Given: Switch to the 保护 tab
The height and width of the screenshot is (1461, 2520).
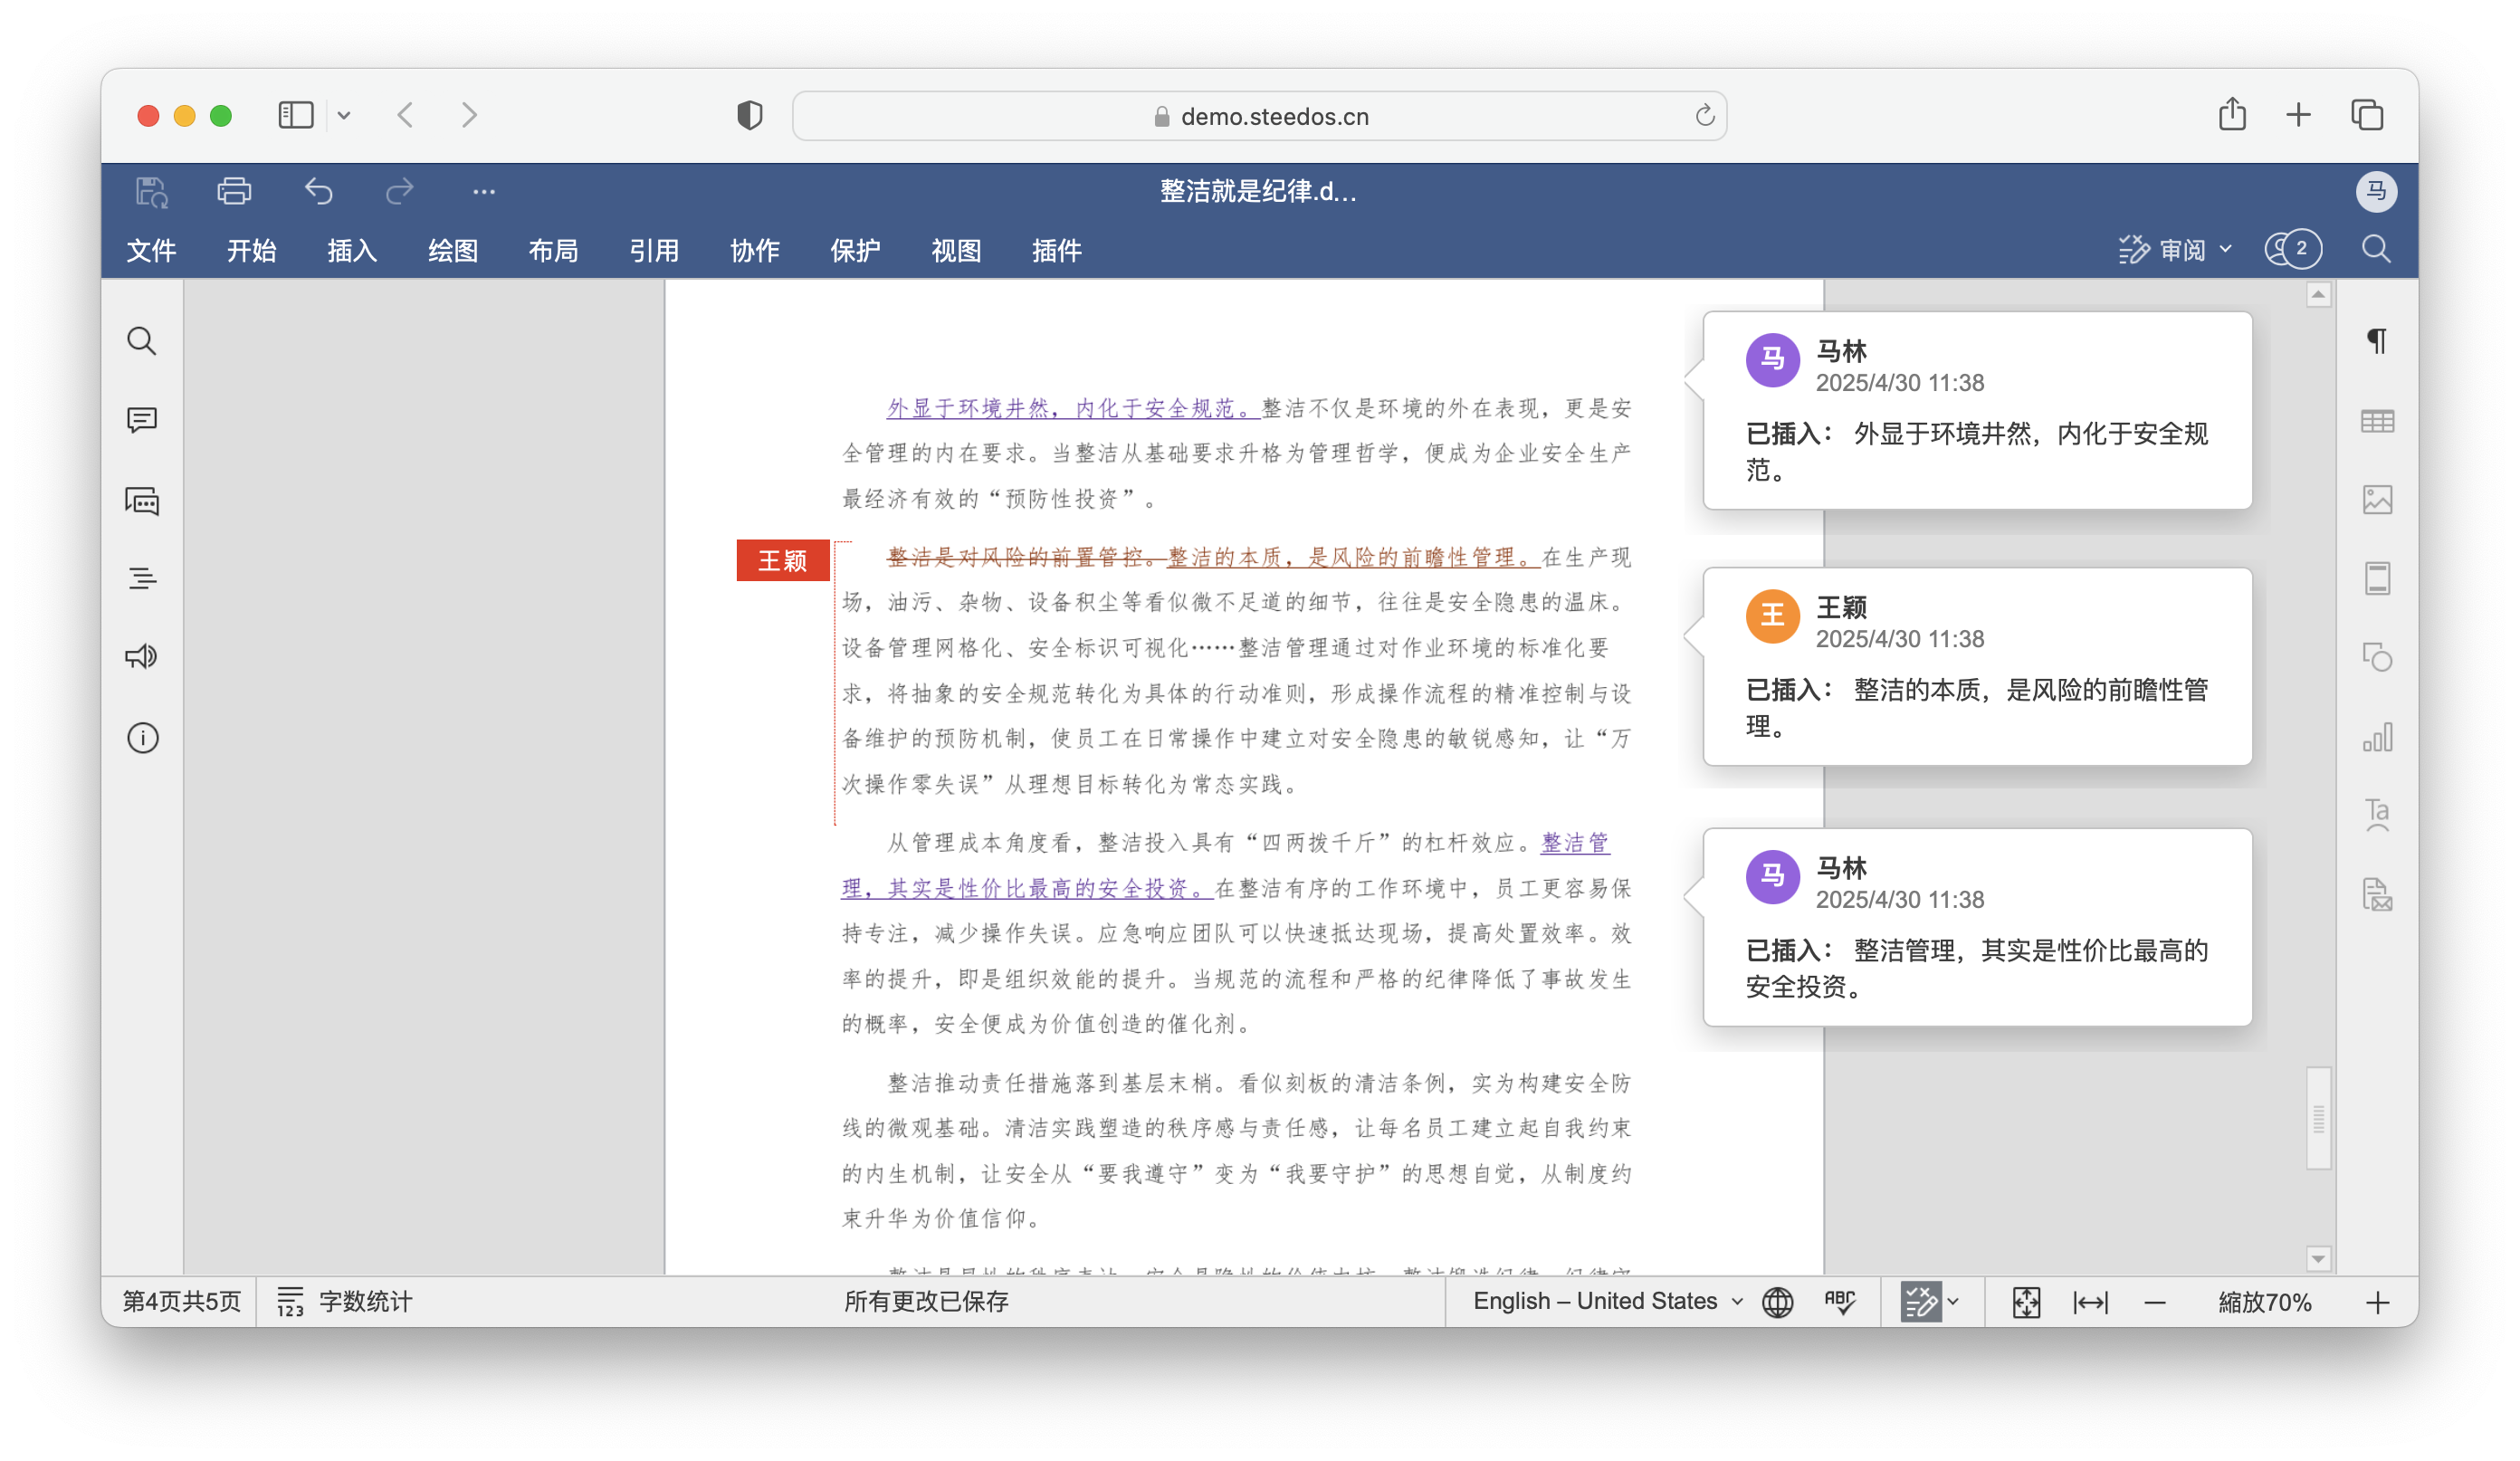Looking at the screenshot, I should pos(855,250).
